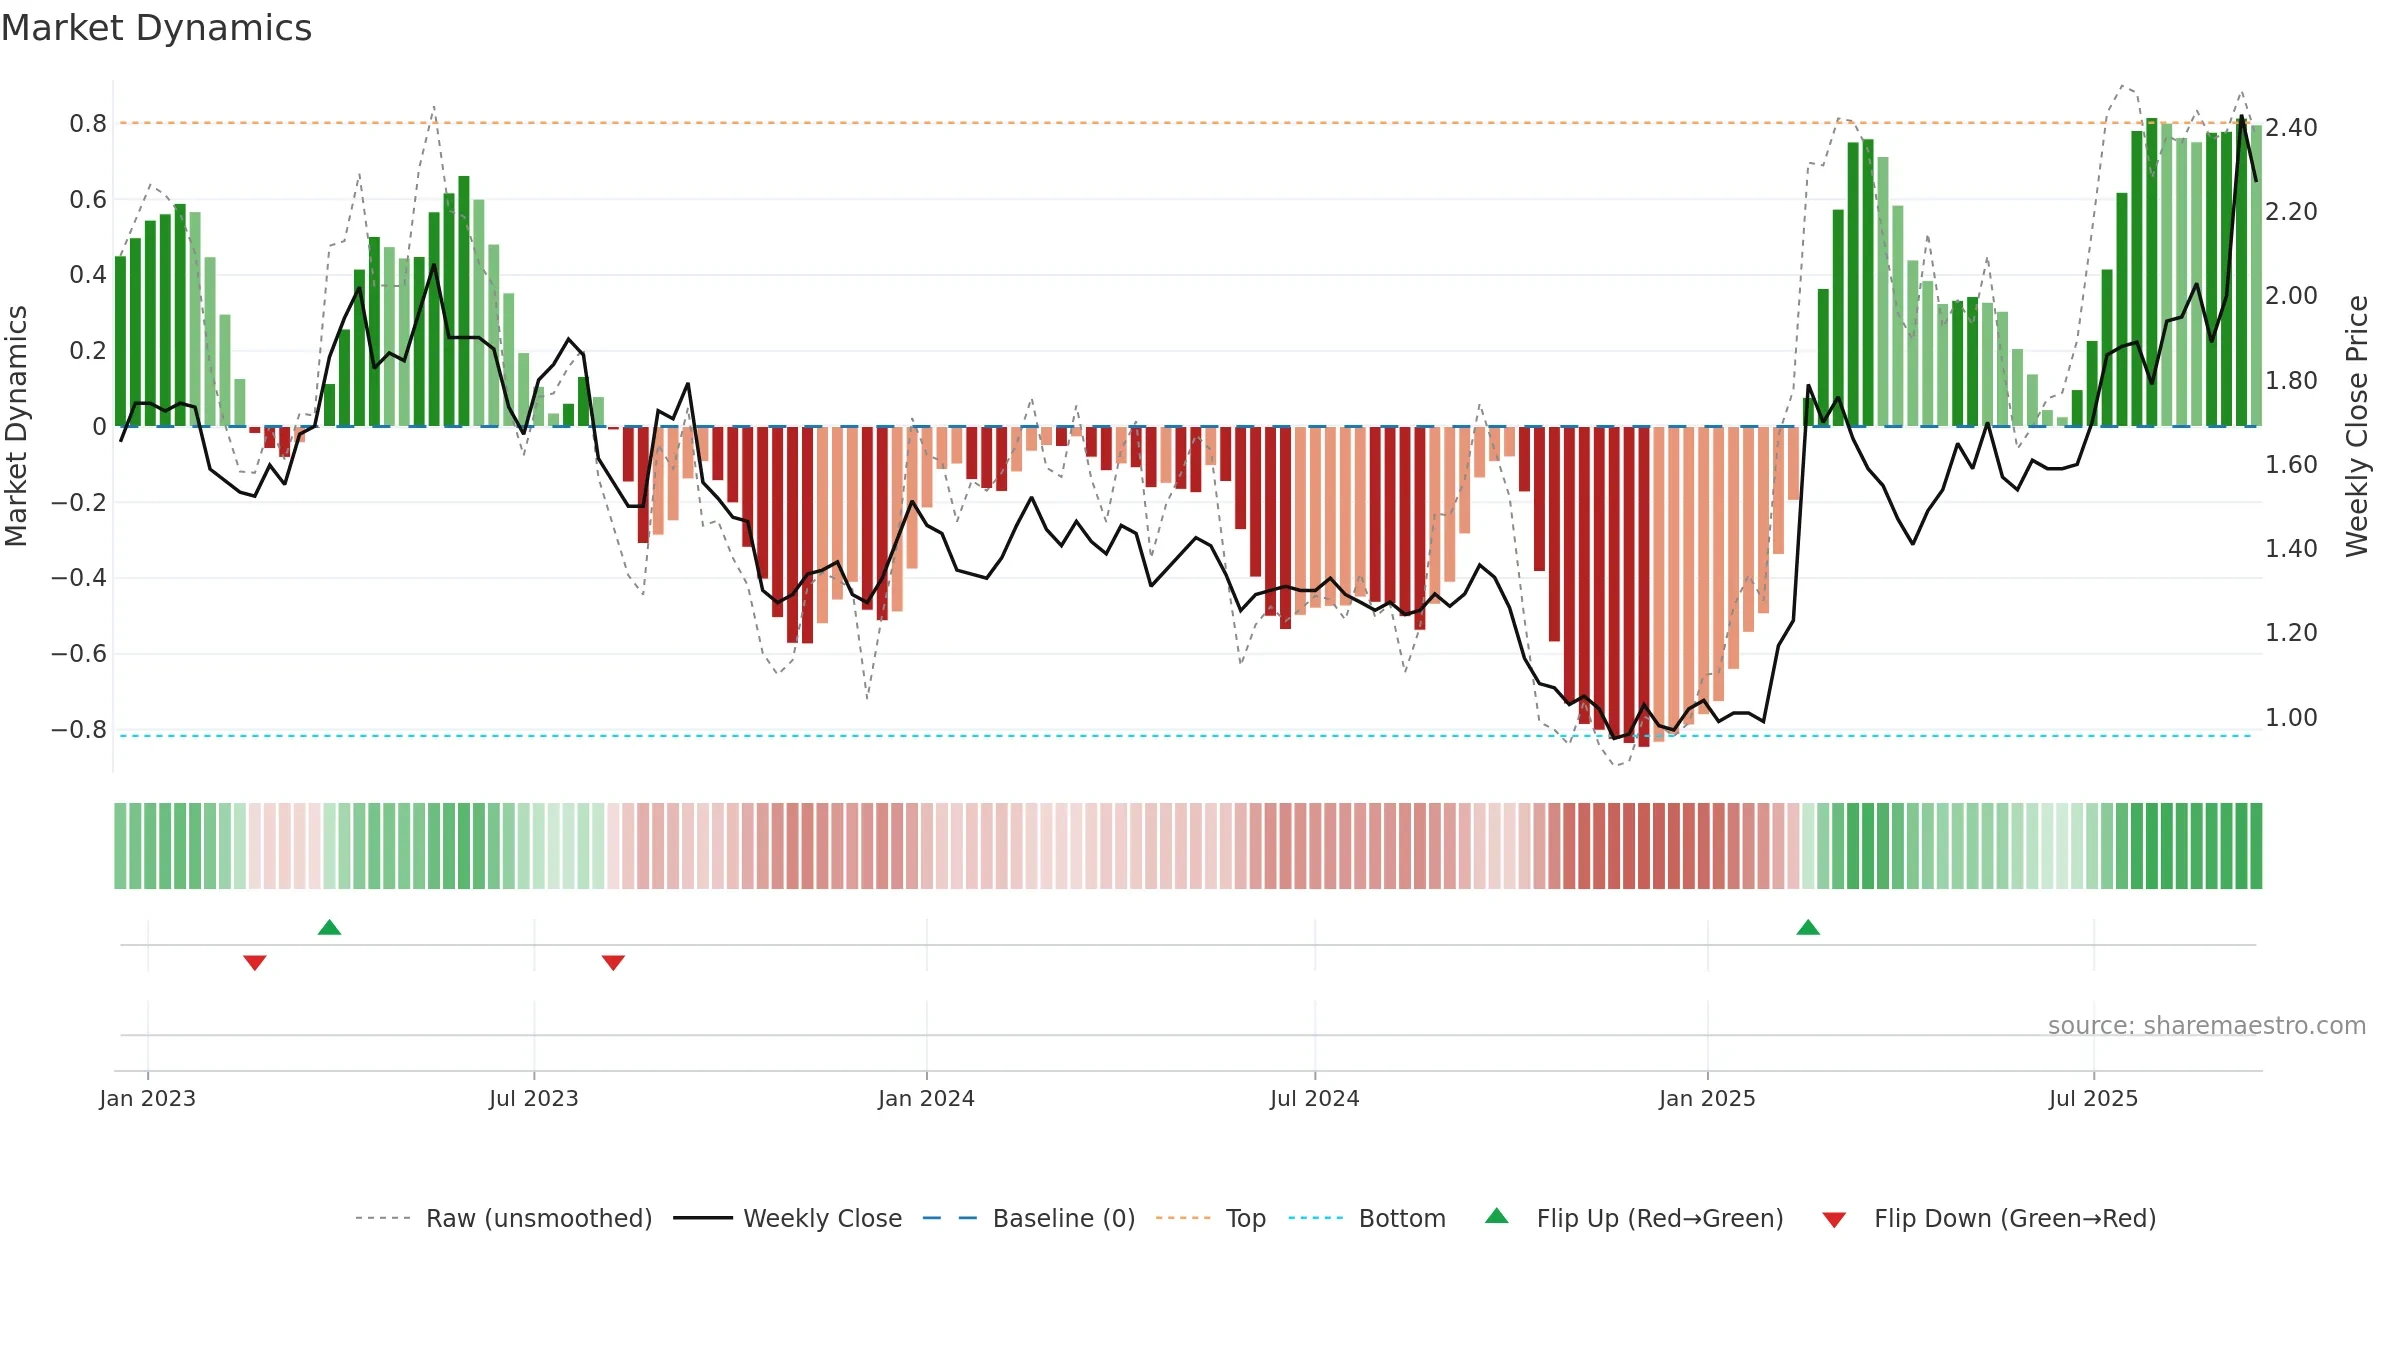Click the Raw (unsmoothed) legend entry
The height and width of the screenshot is (1350, 2400).
click(x=503, y=1218)
